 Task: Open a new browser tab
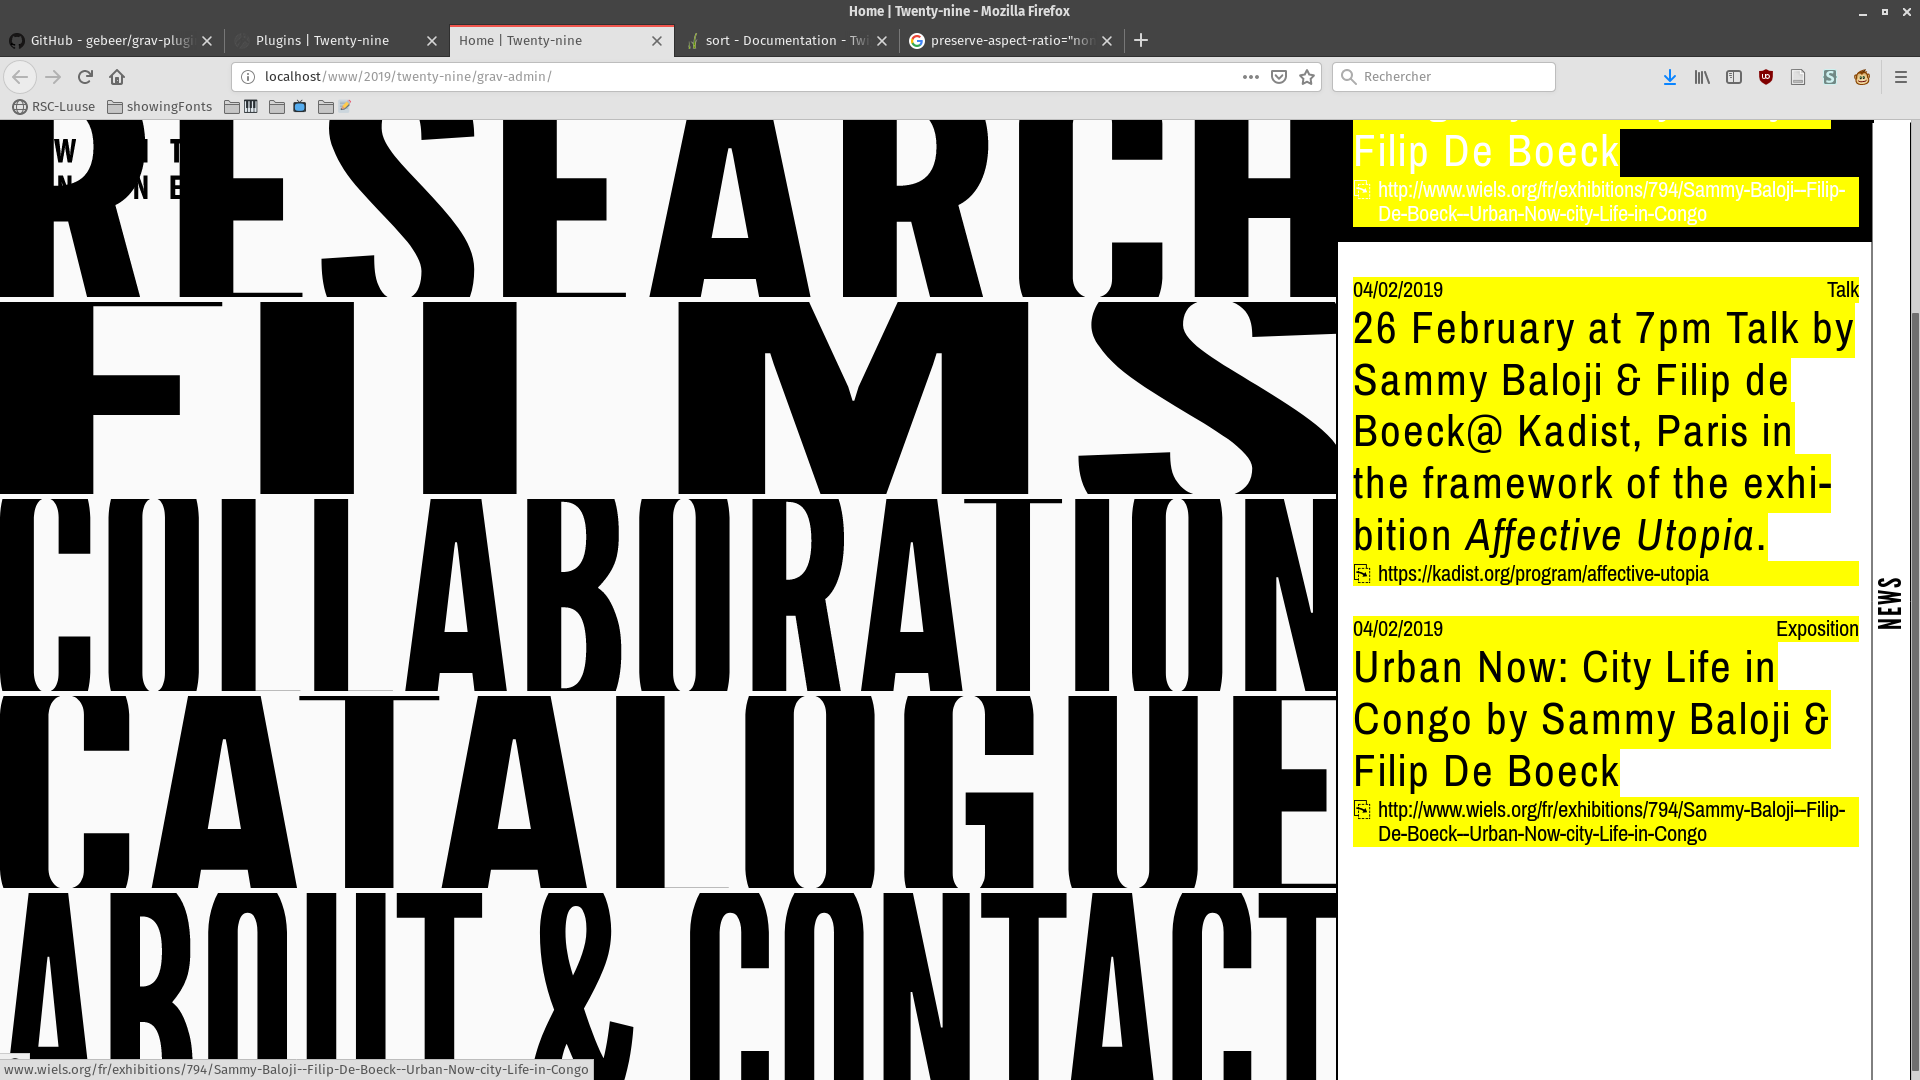[x=1141, y=41]
